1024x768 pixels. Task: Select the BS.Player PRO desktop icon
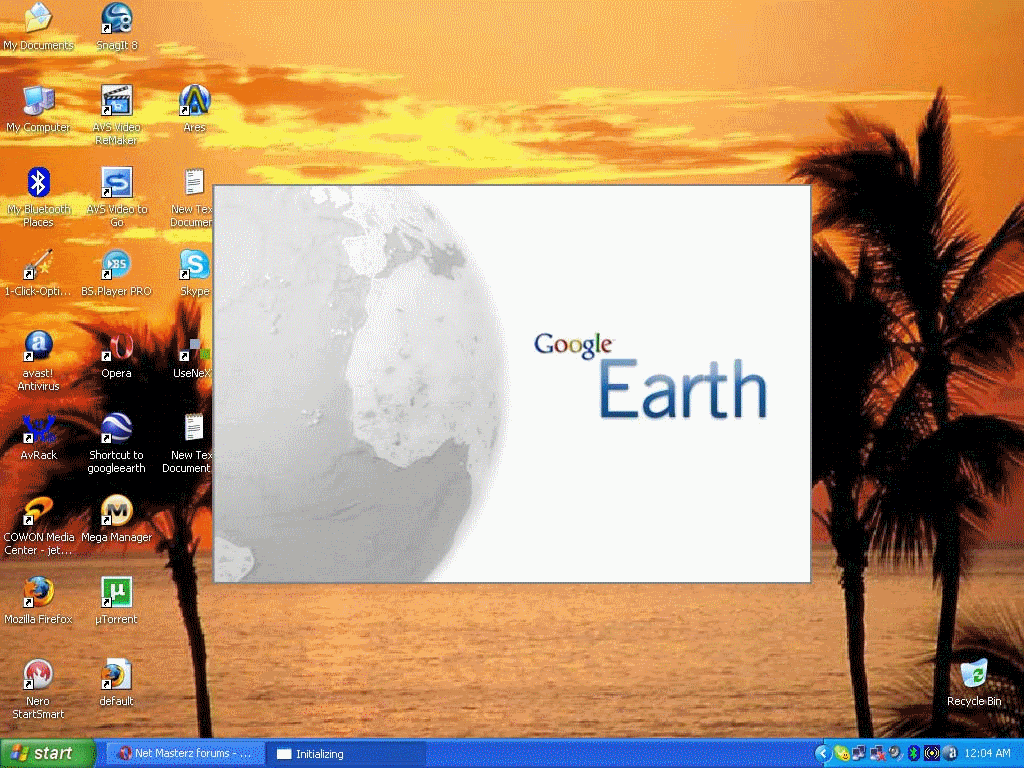point(116,265)
